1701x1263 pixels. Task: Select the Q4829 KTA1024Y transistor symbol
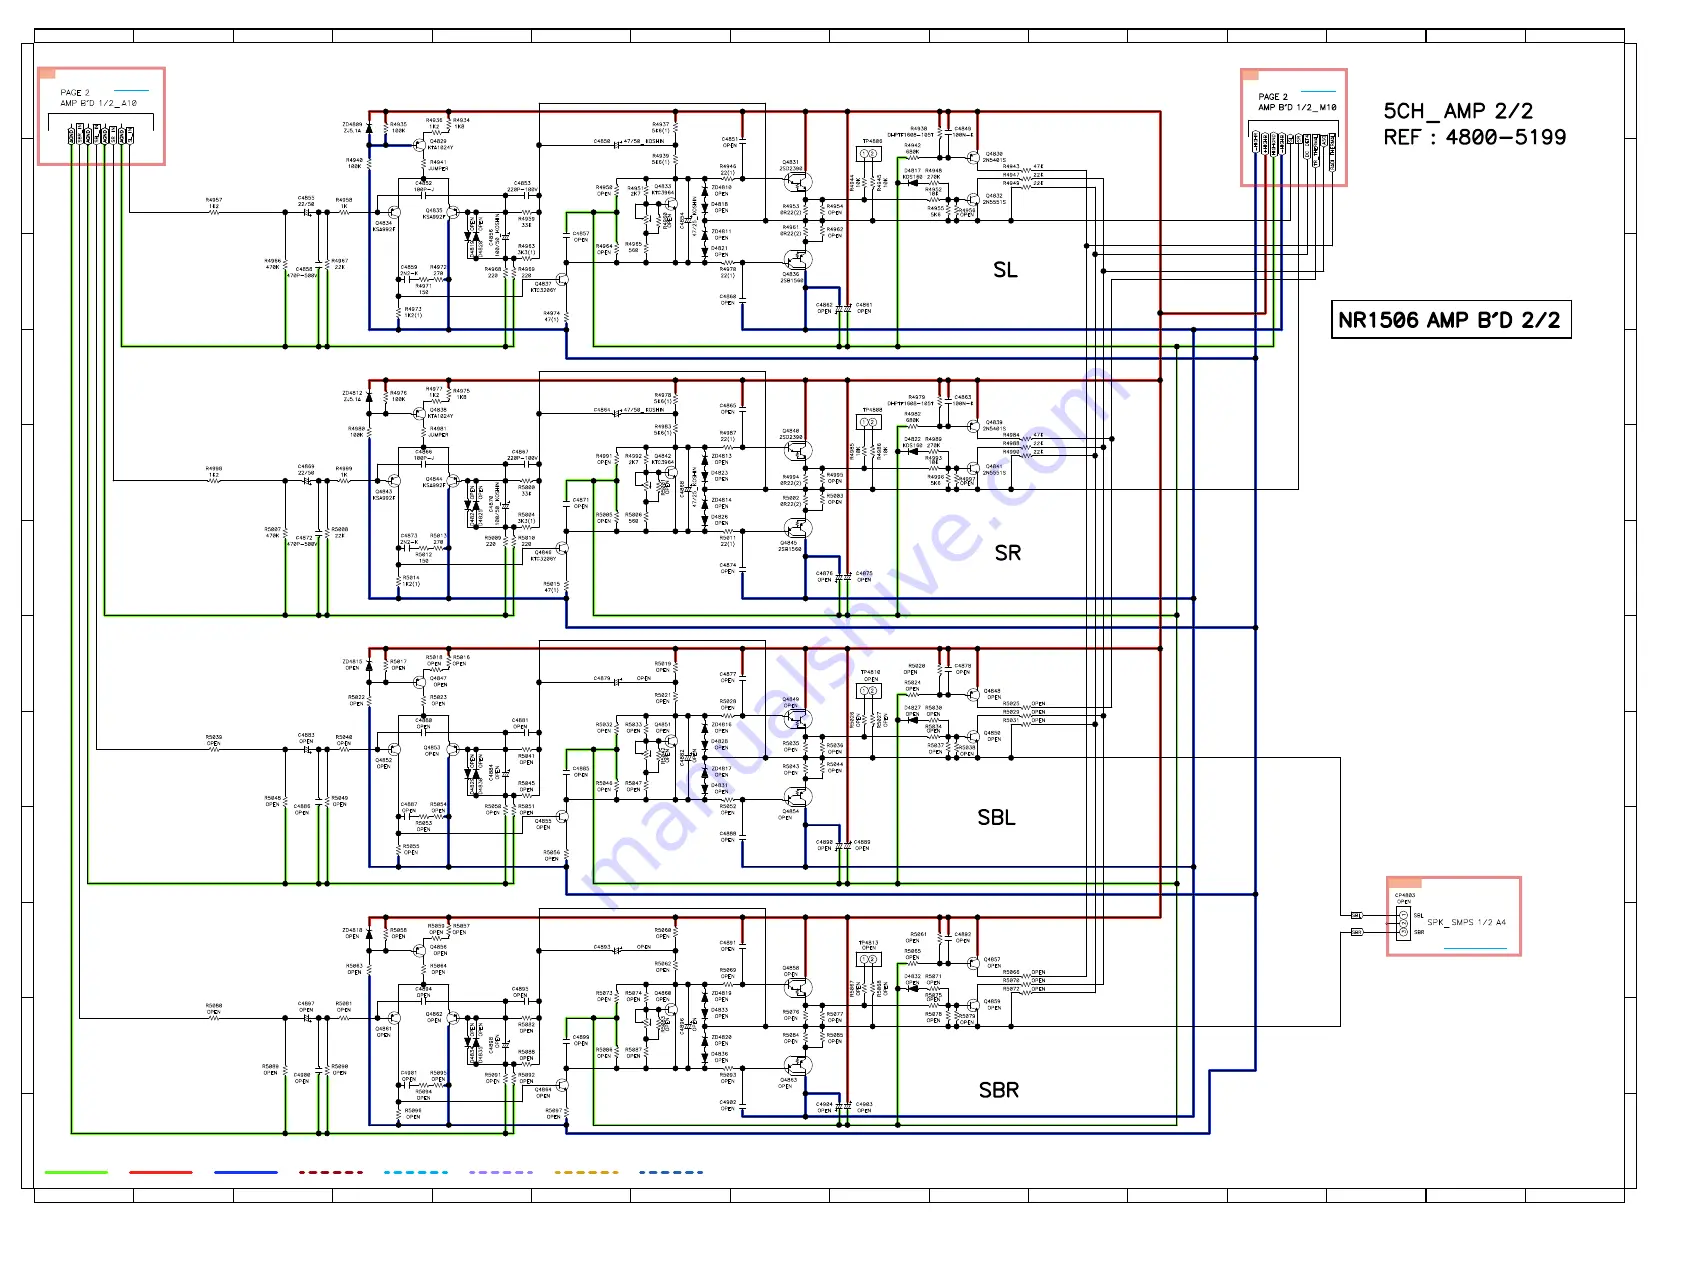[419, 145]
